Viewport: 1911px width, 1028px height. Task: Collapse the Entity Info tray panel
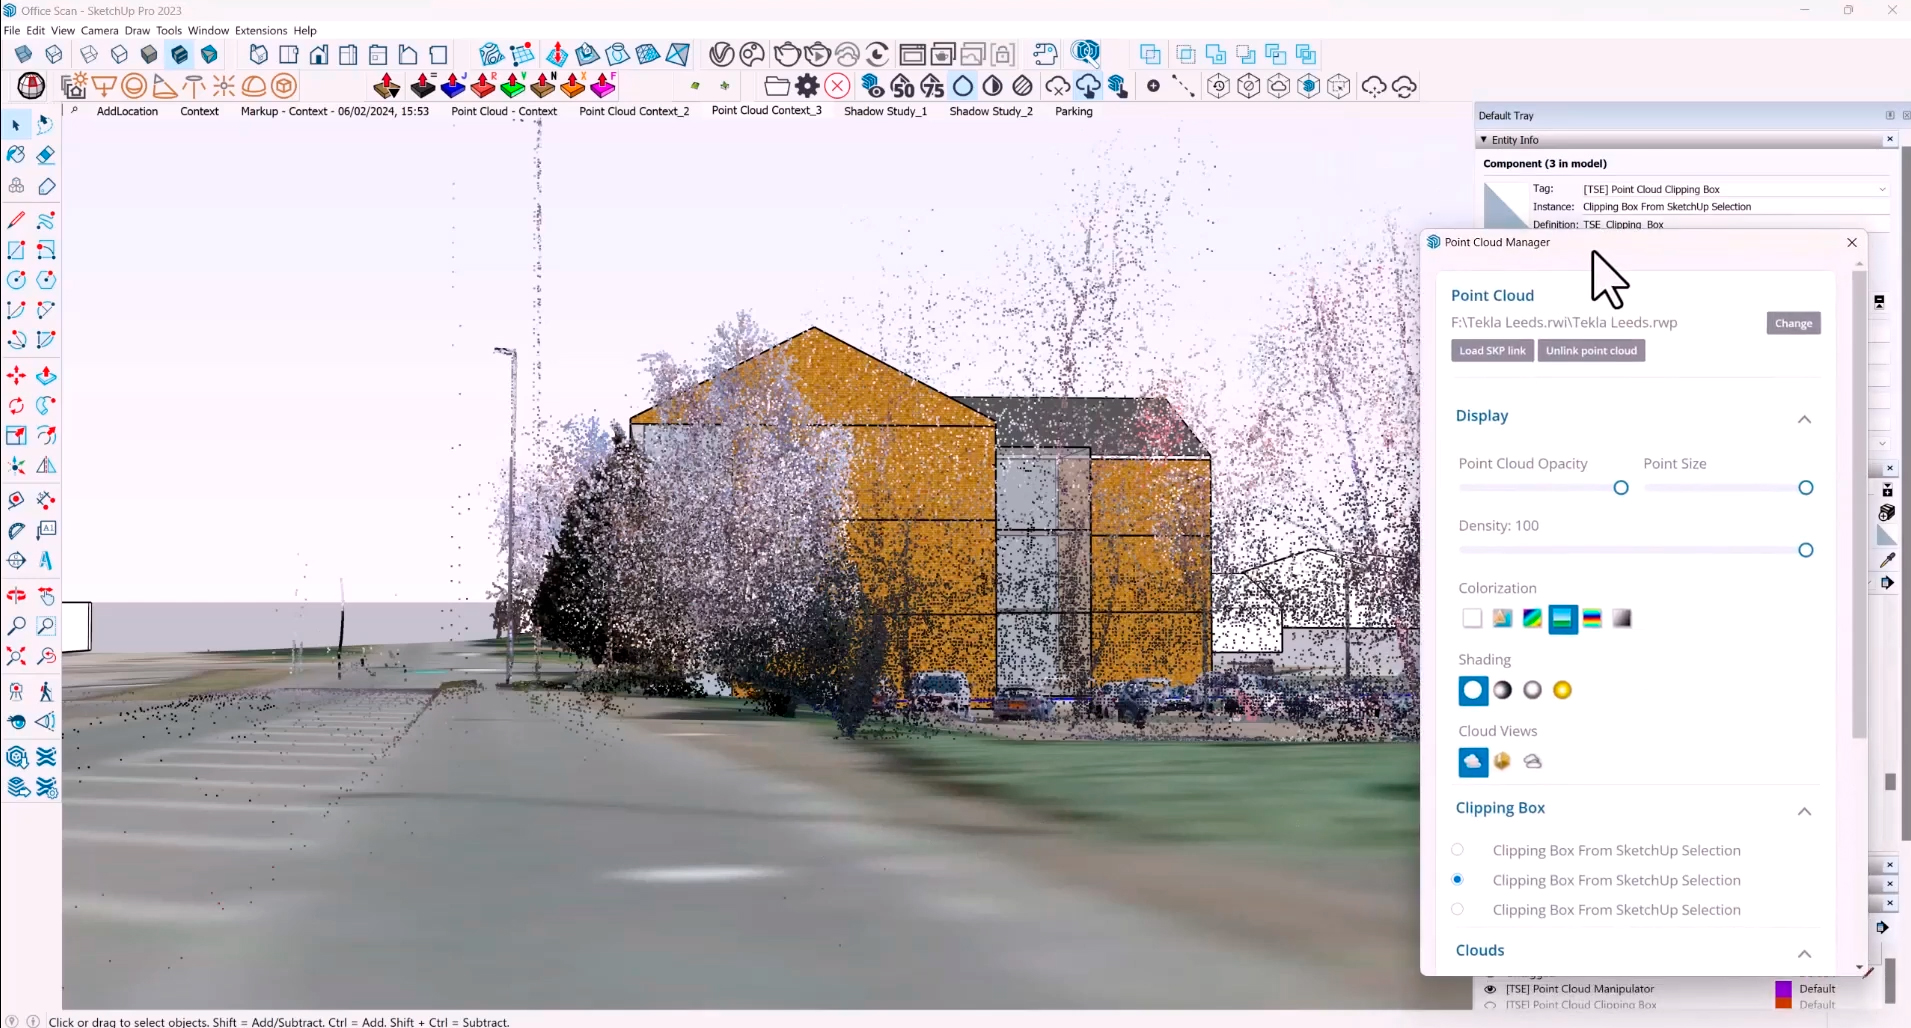1484,140
